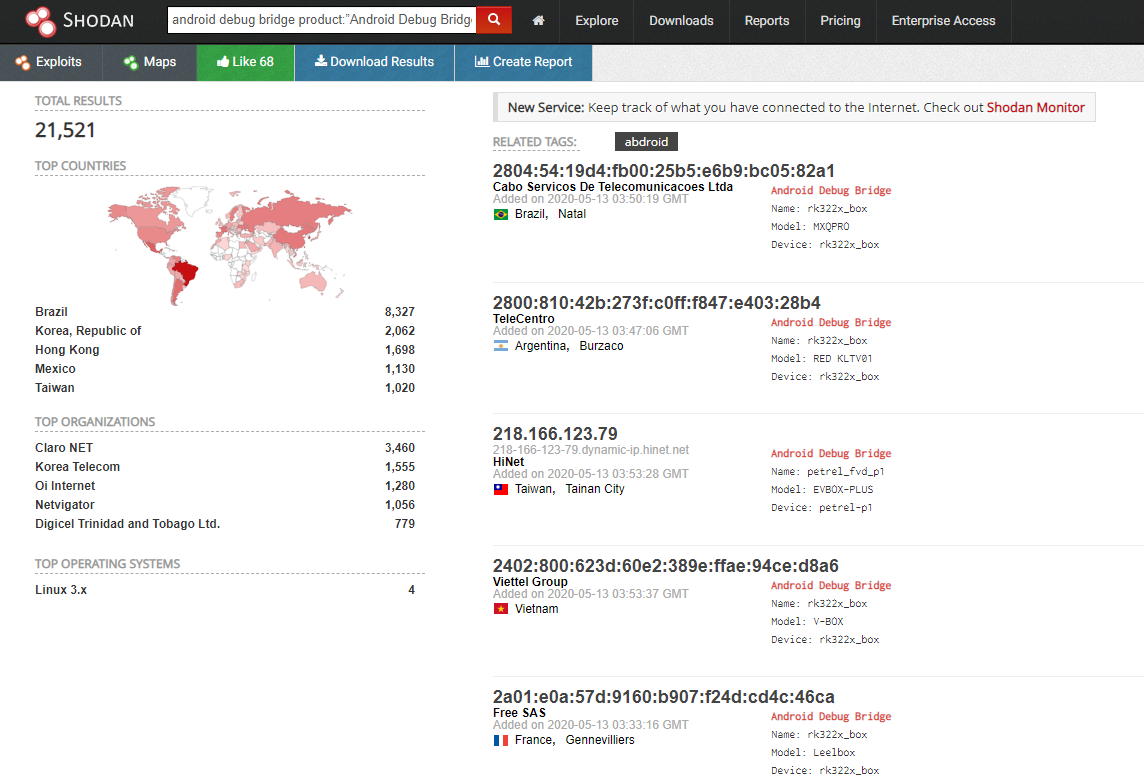Click Download Results button
The image size is (1144, 782).
pos(374,62)
